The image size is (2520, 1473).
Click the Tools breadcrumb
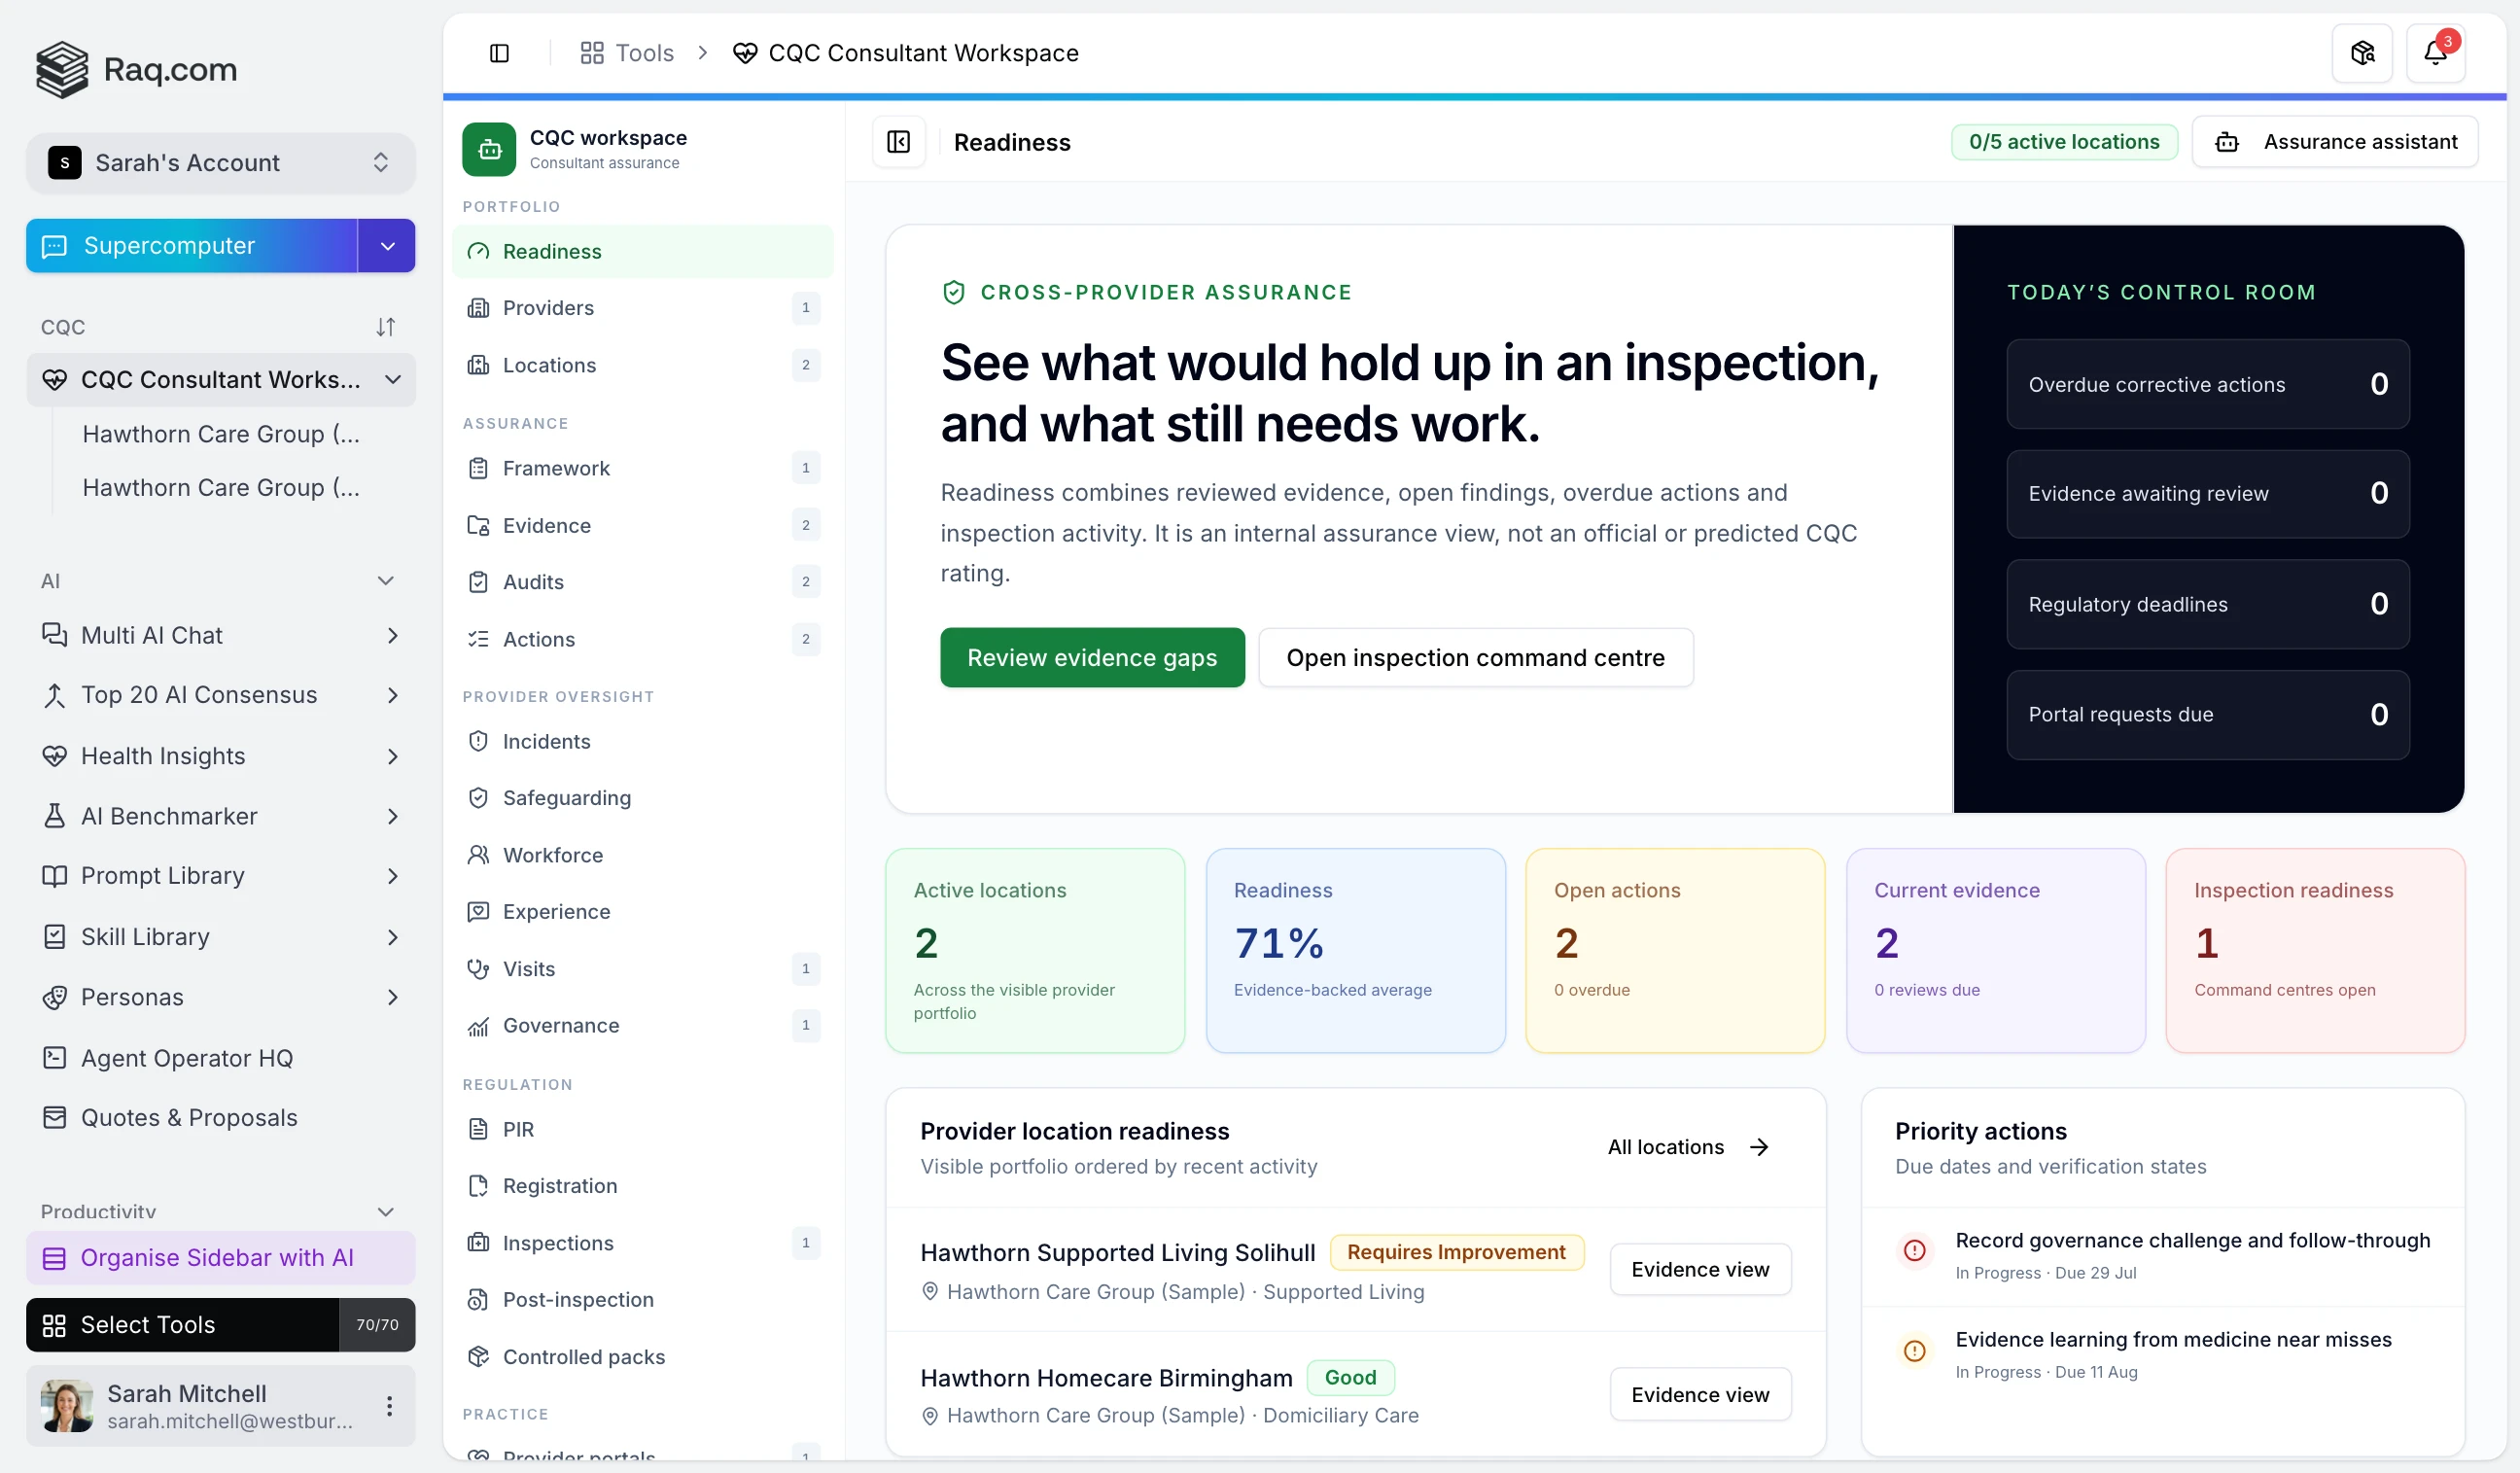click(x=627, y=53)
